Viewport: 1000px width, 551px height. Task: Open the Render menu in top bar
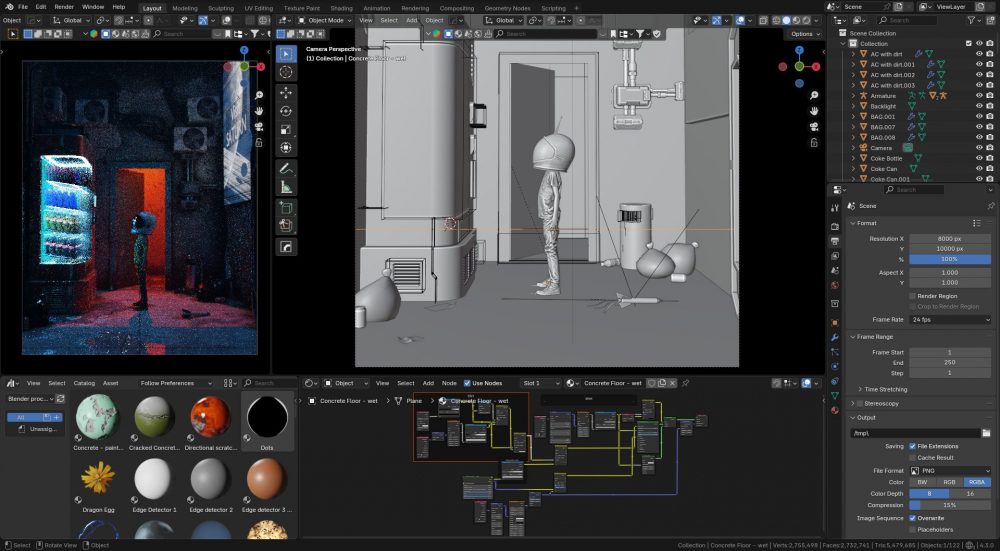coord(64,7)
